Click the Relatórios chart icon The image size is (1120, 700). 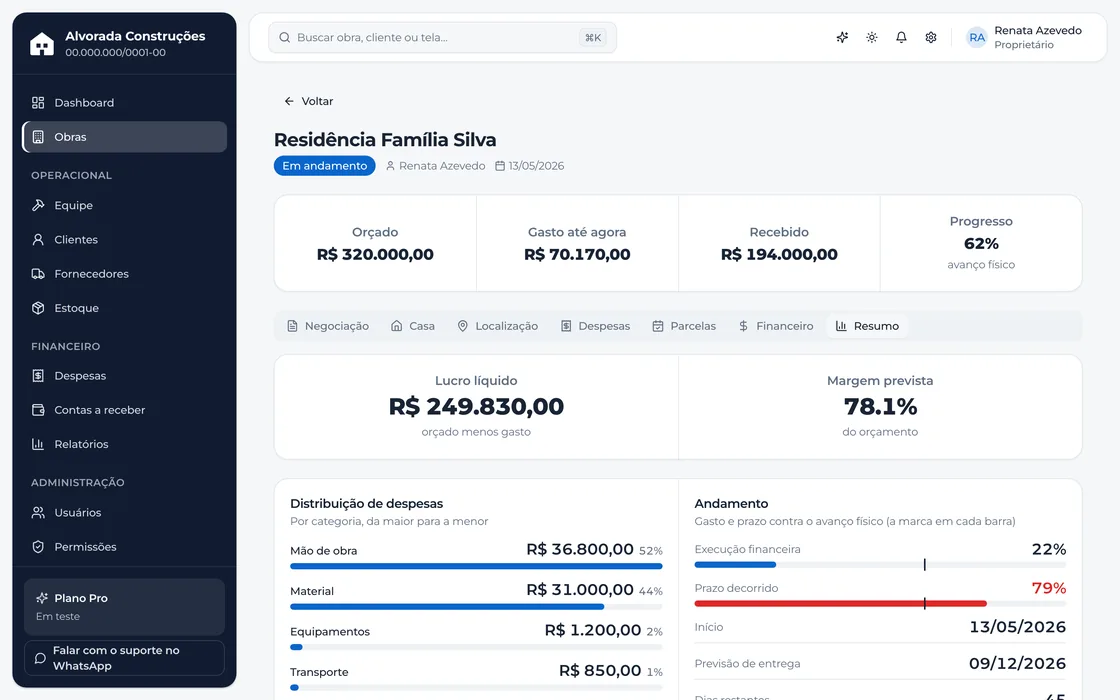click(38, 444)
